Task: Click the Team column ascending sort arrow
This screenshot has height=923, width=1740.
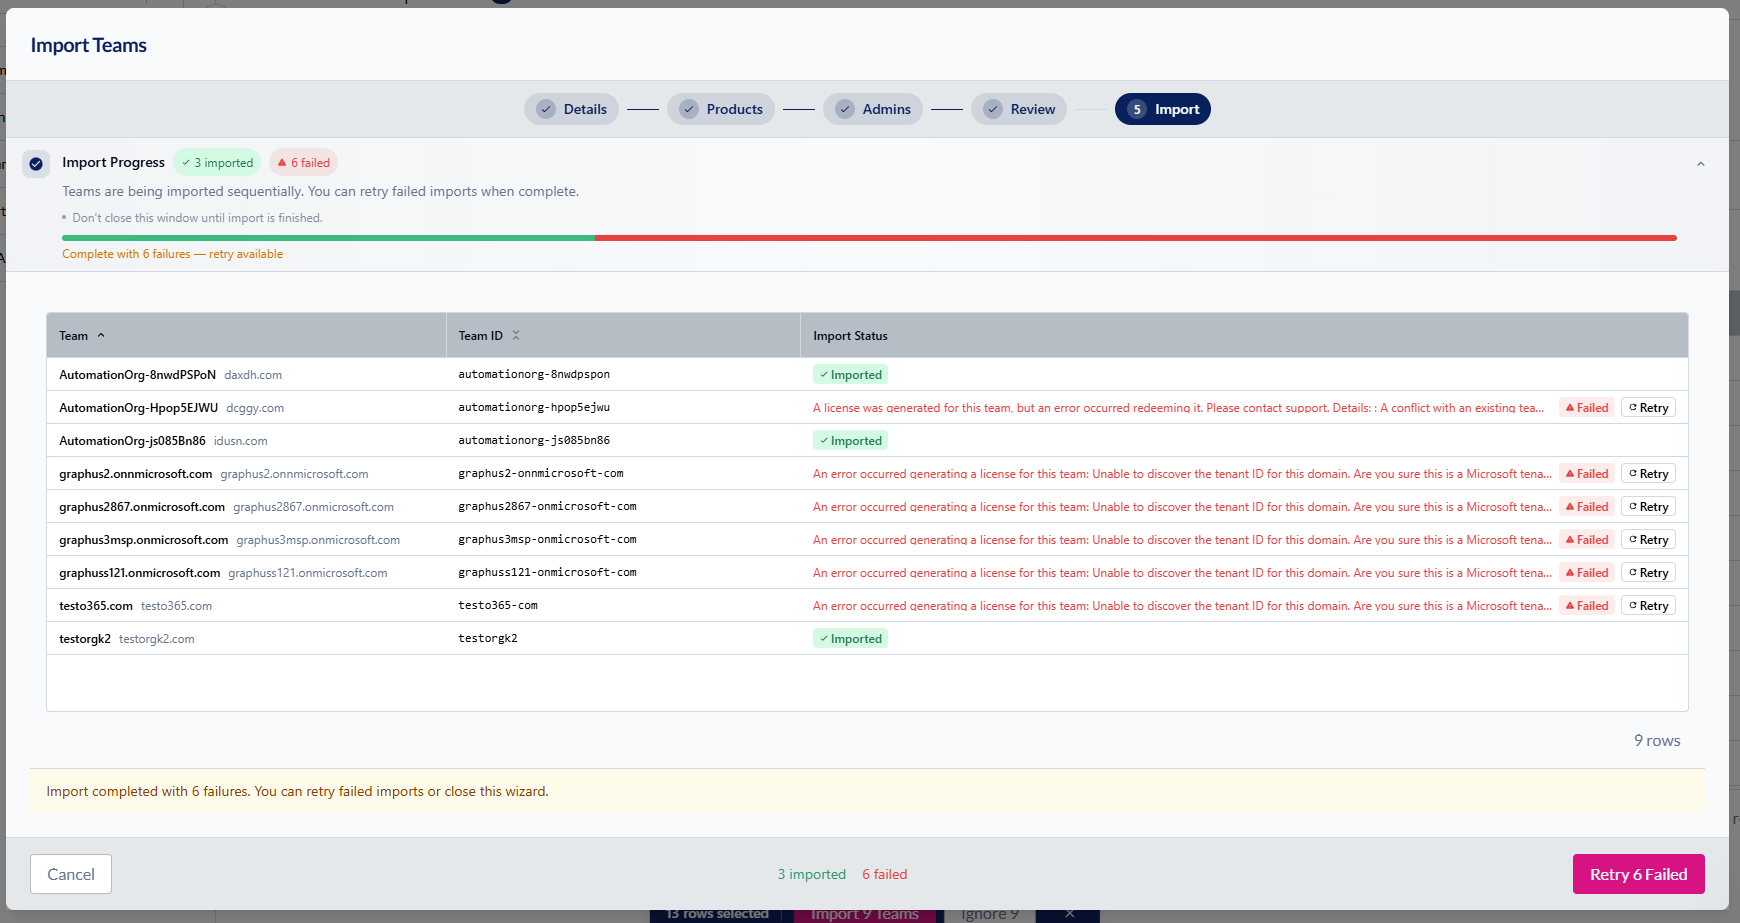Action: tap(101, 336)
